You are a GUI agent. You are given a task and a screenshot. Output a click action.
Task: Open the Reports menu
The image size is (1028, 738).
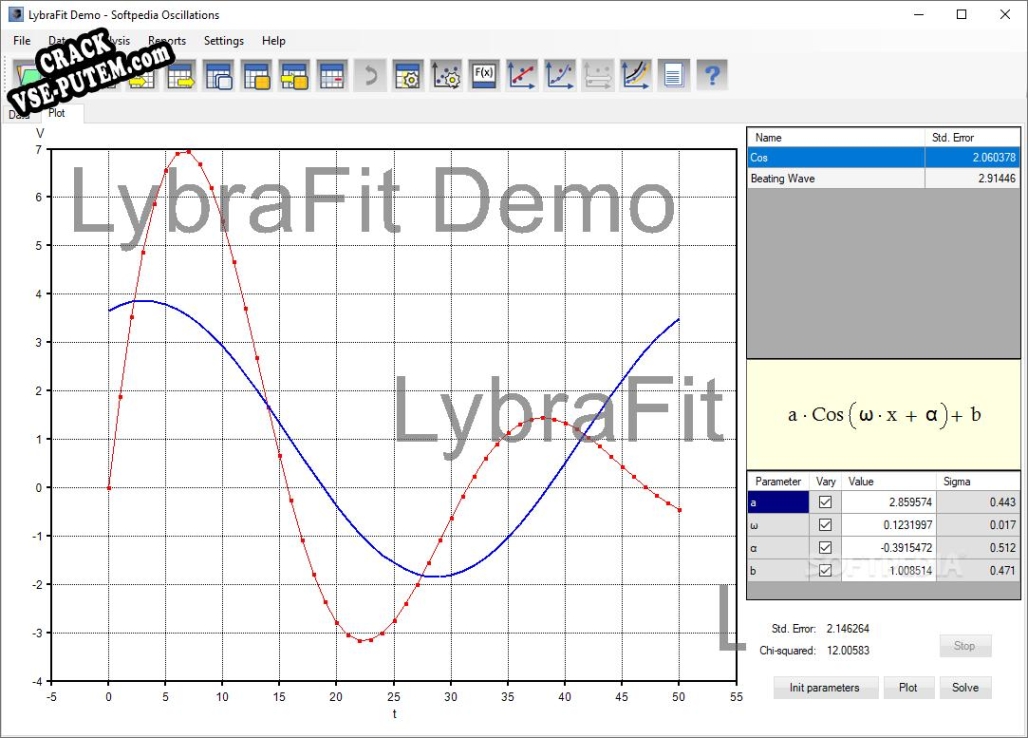tap(167, 41)
